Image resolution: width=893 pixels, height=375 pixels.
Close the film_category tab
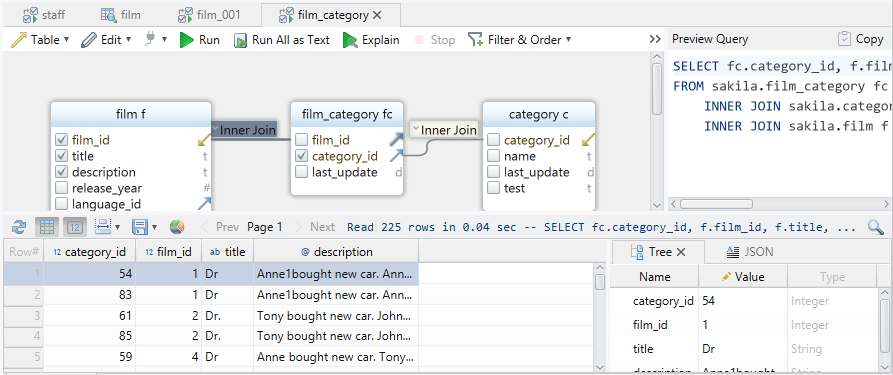tap(376, 15)
